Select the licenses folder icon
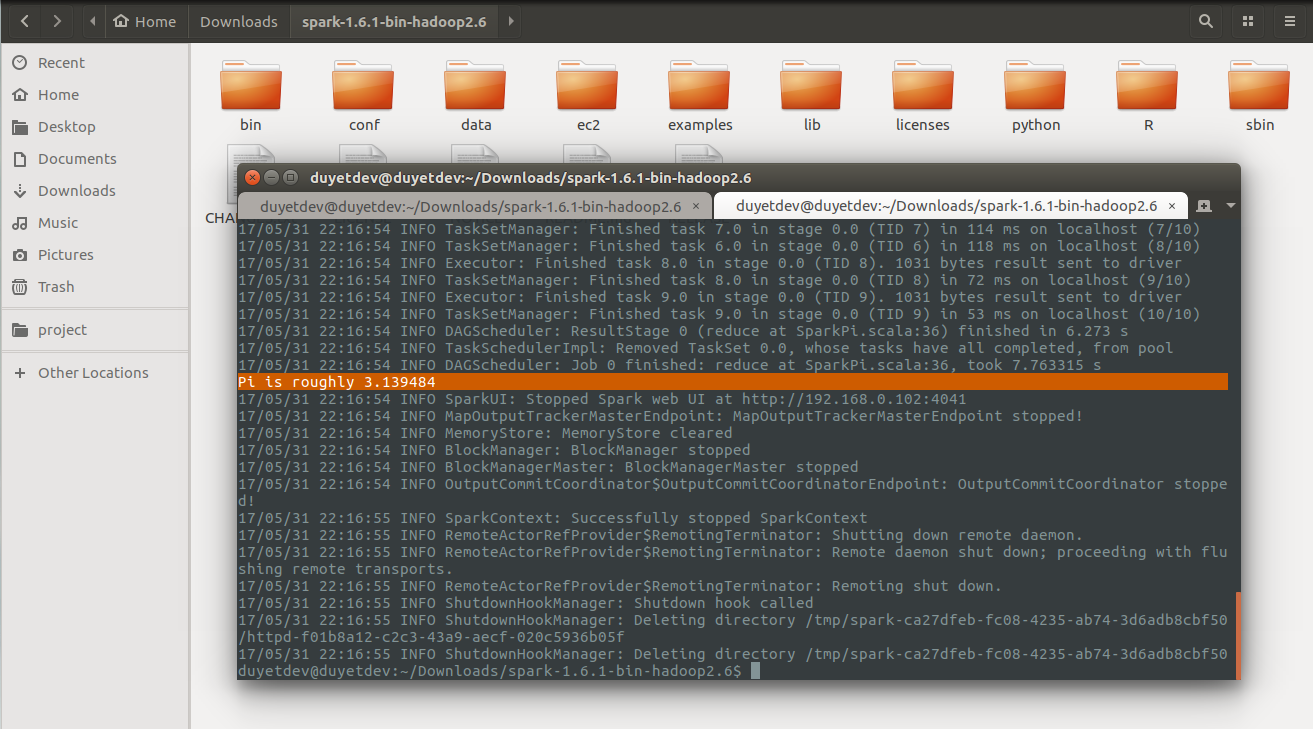This screenshot has height=729, width=1313. [x=923, y=84]
